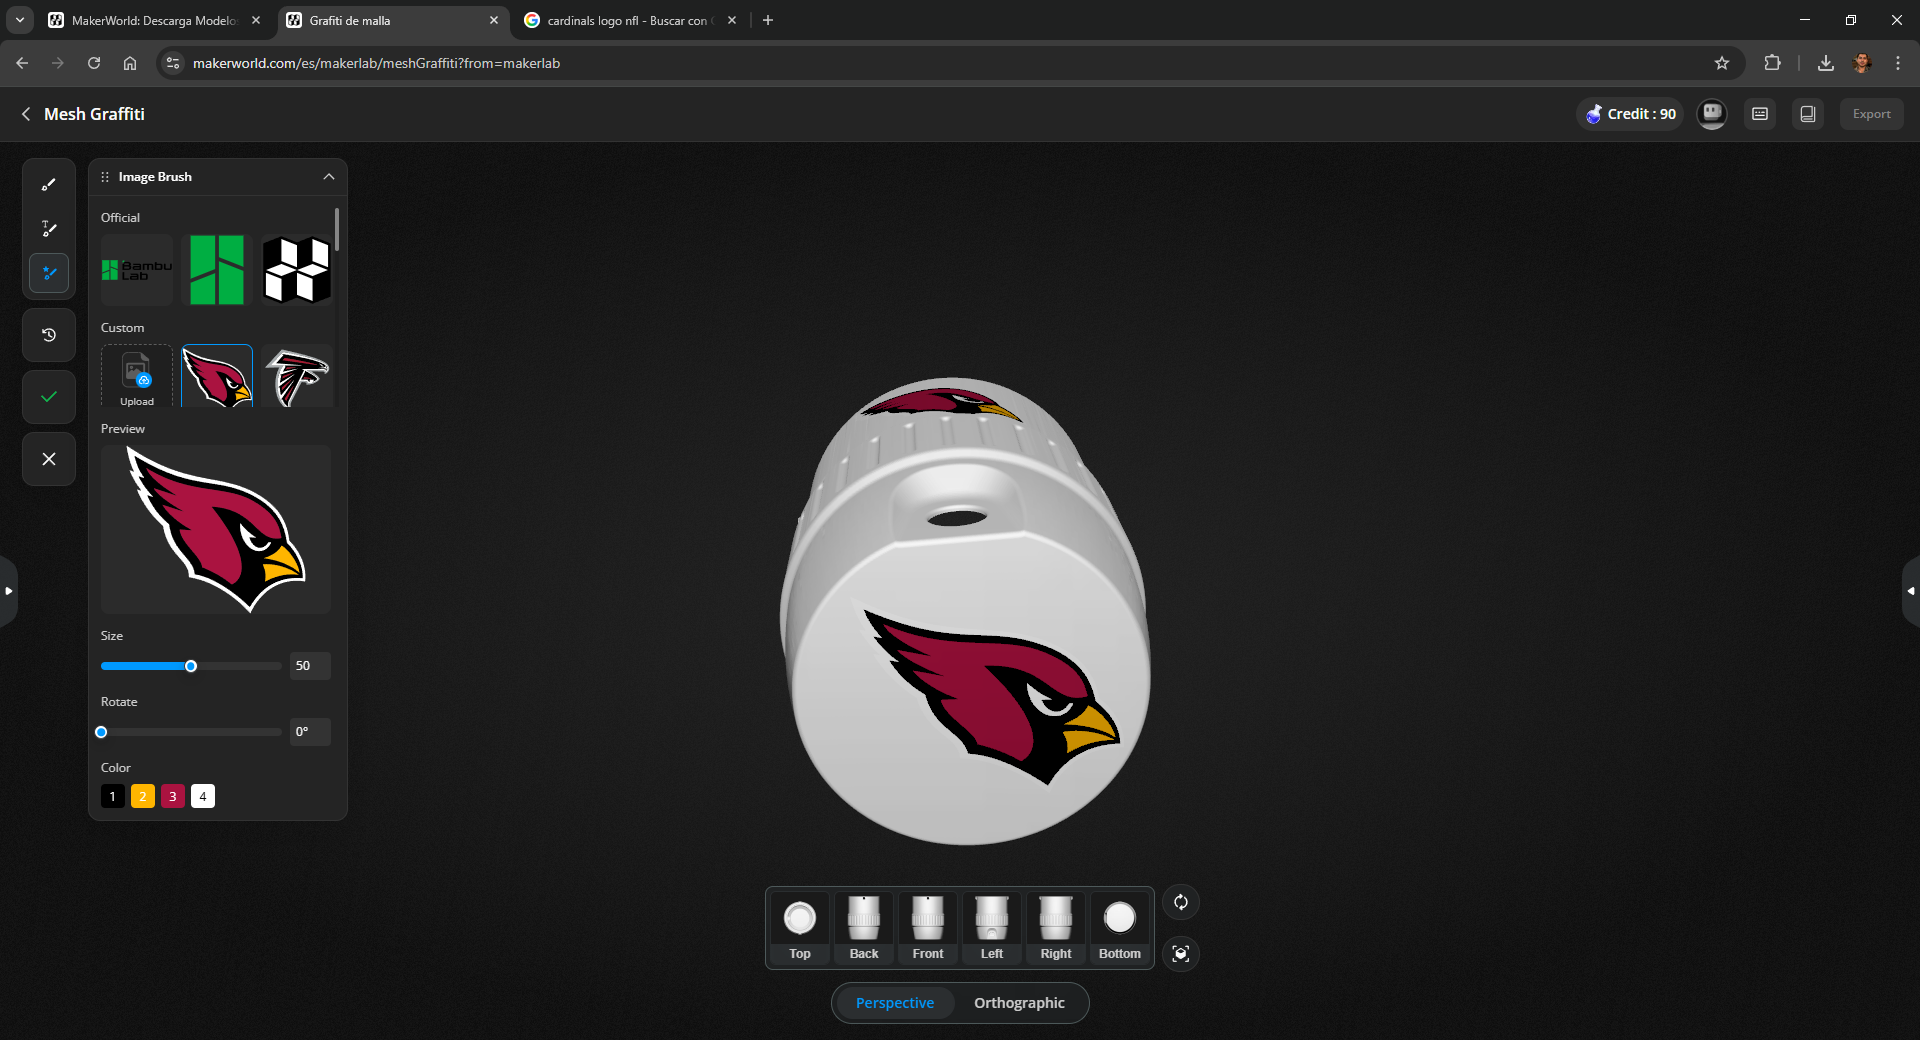Click the image library scrollbar
Screen dimensions: 1920x1040
click(x=337, y=229)
